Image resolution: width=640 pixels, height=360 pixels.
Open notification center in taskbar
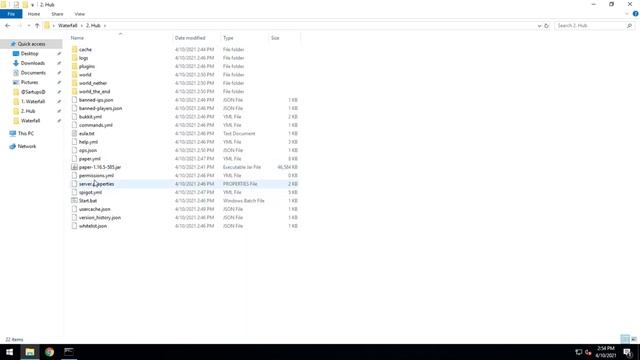pyautogui.click(x=628, y=352)
